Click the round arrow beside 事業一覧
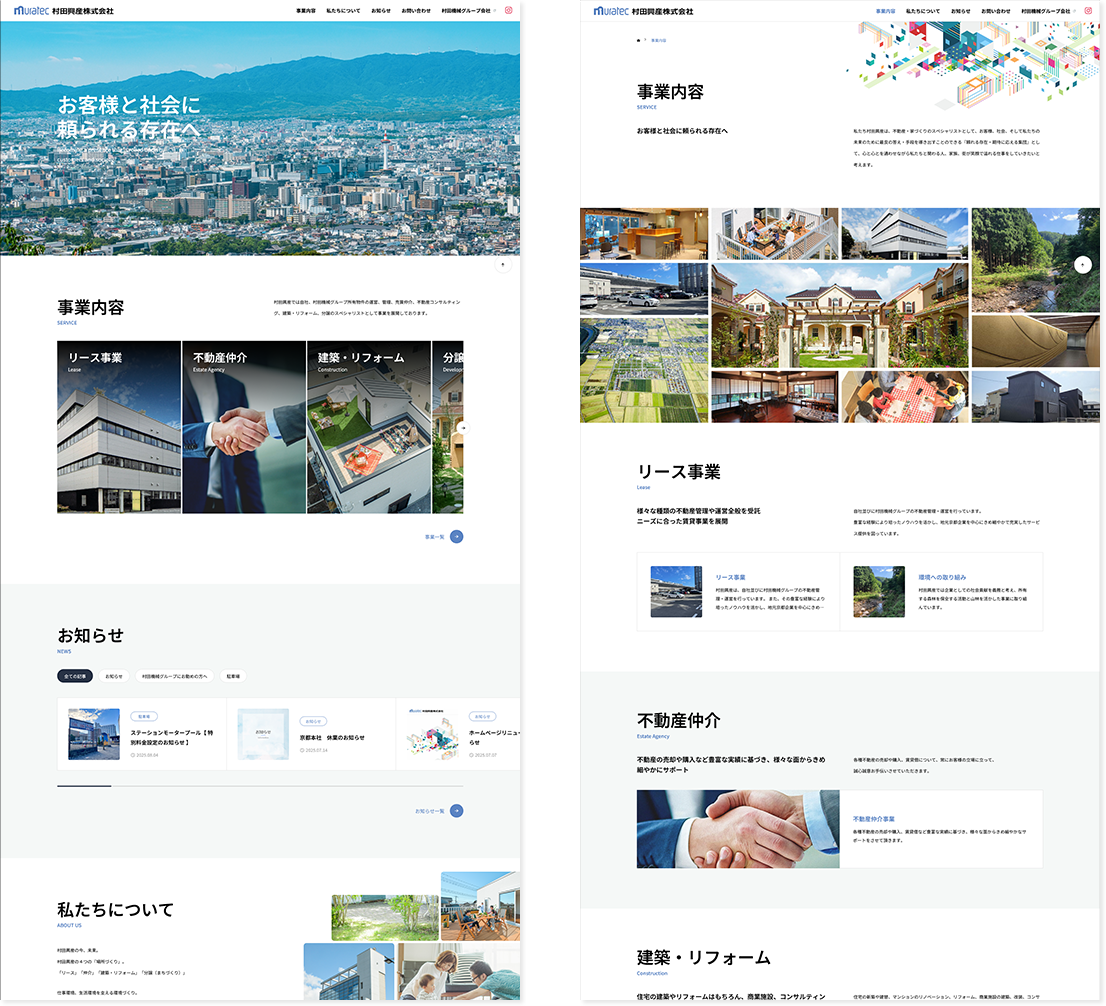This screenshot has width=1106, height=1006. (456, 537)
